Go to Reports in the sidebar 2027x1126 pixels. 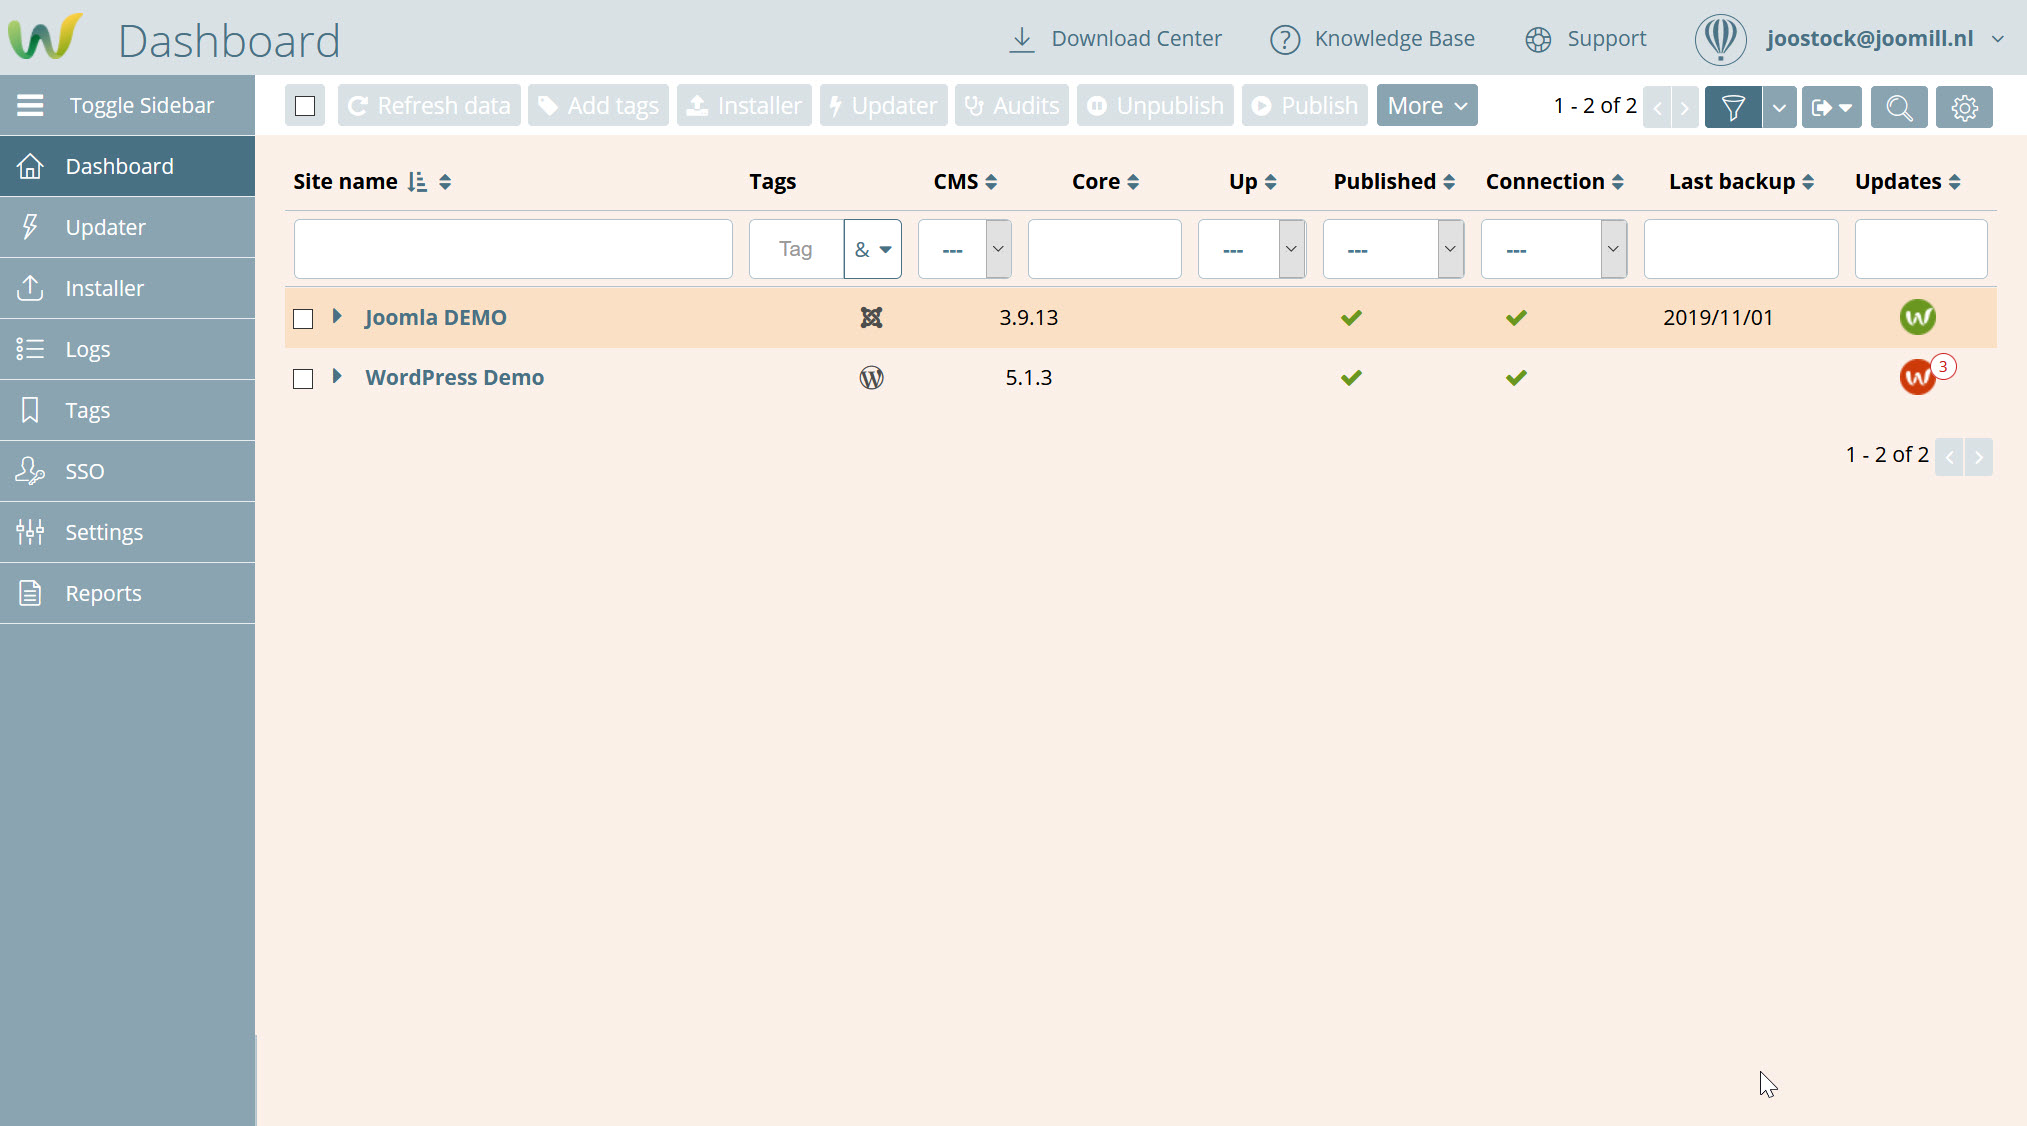pos(103,593)
